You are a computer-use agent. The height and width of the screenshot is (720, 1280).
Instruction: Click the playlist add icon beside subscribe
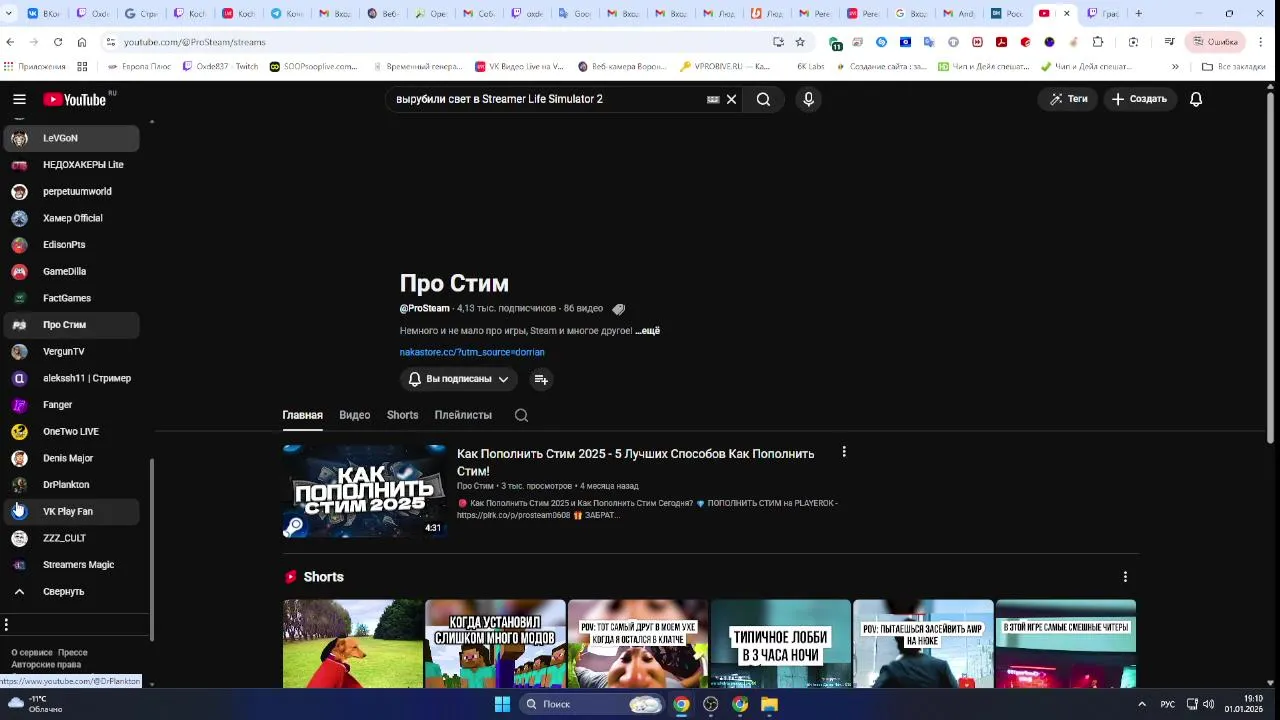pos(540,379)
